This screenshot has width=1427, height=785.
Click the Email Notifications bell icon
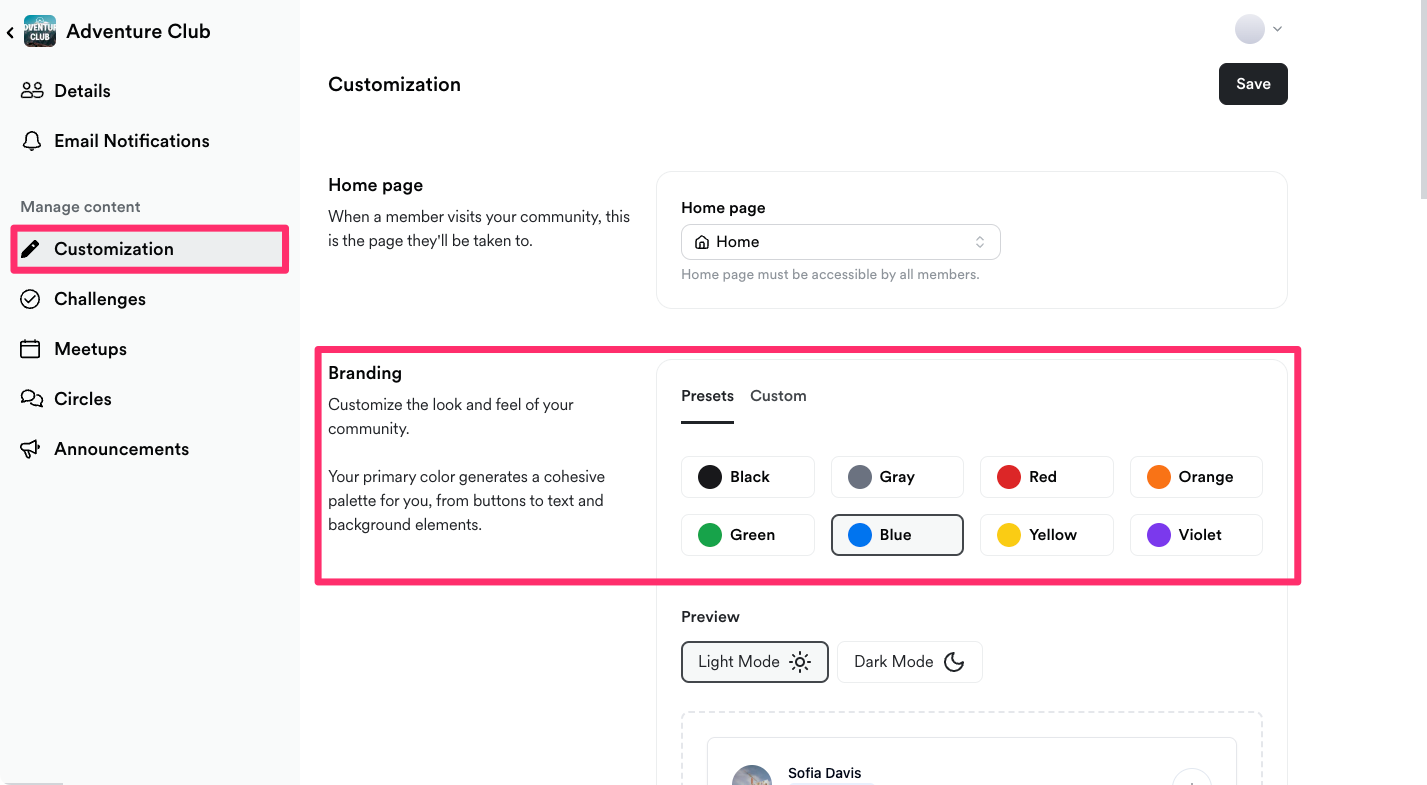pyautogui.click(x=32, y=141)
